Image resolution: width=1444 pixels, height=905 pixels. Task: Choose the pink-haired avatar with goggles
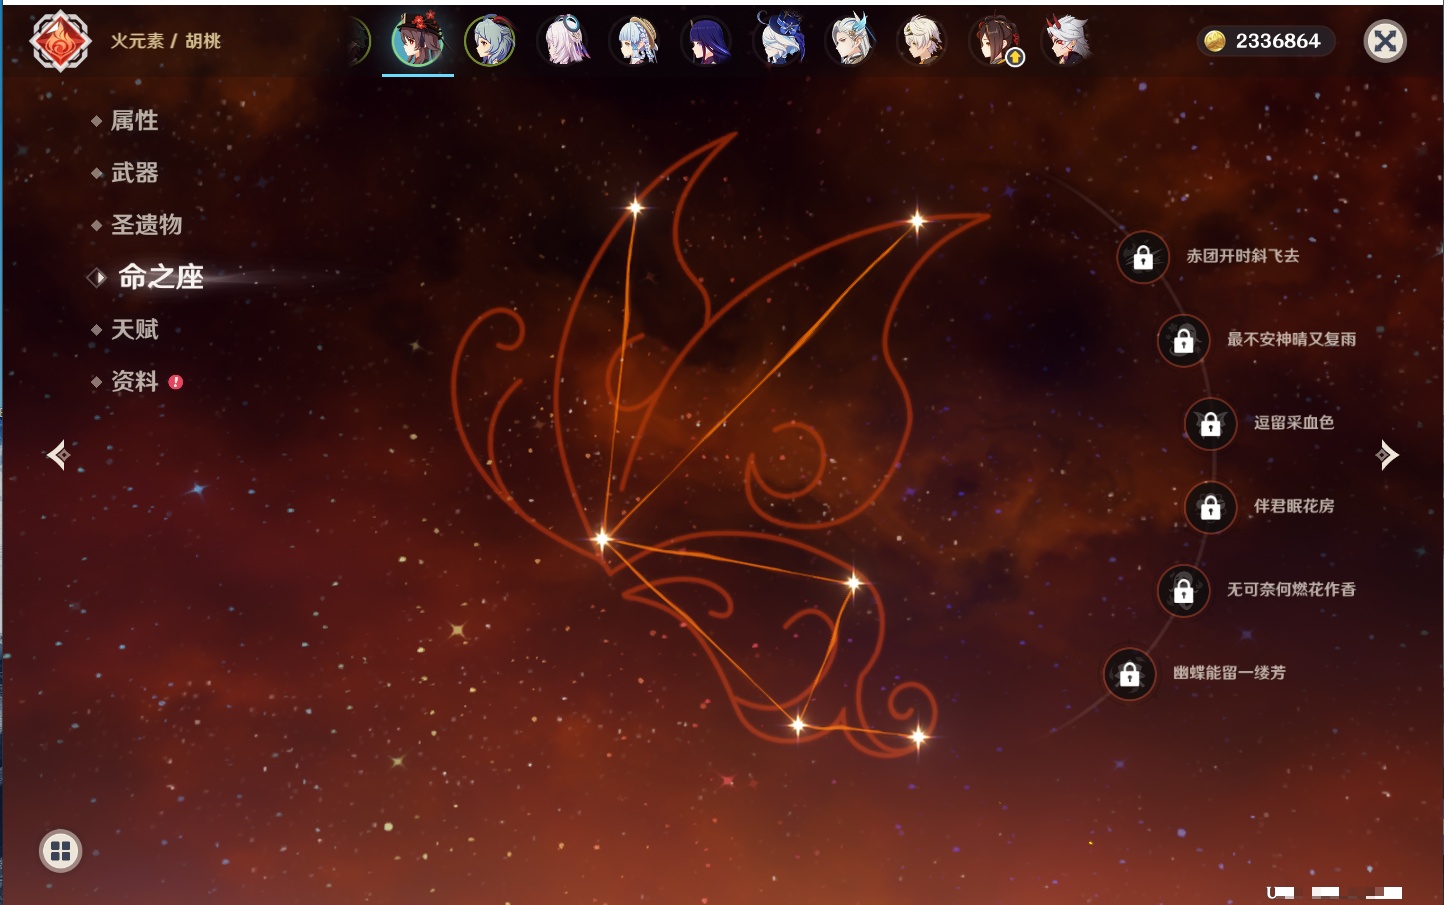pyautogui.click(x=565, y=41)
